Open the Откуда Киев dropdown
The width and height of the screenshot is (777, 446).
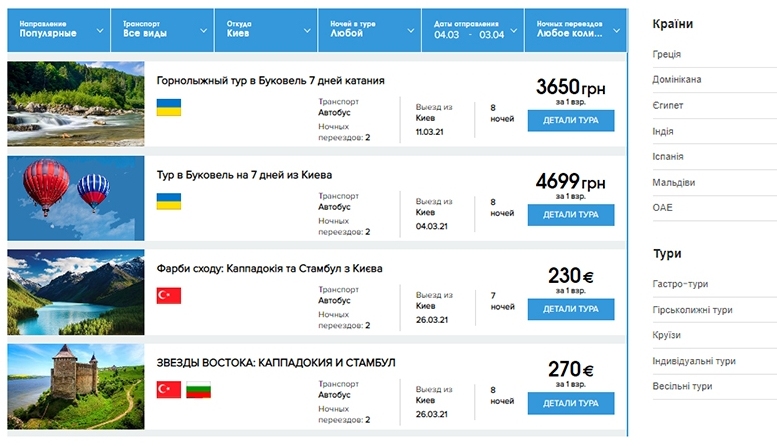click(x=266, y=30)
